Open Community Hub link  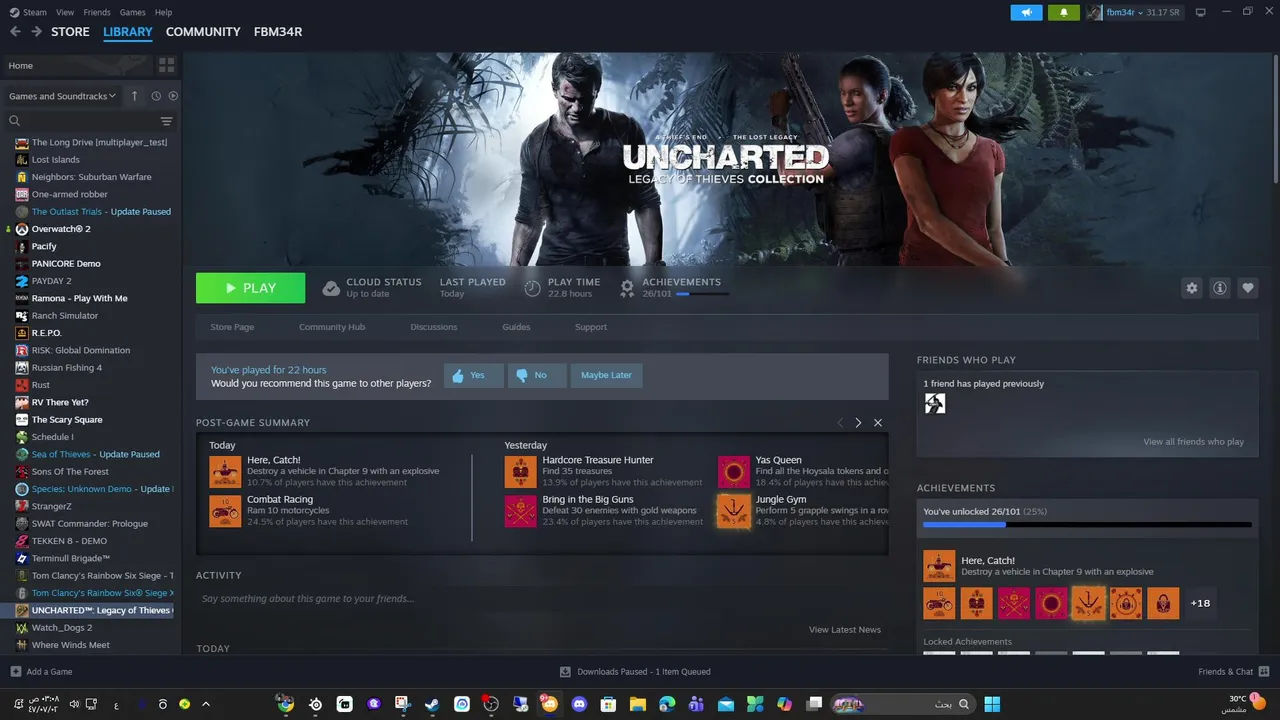332,327
